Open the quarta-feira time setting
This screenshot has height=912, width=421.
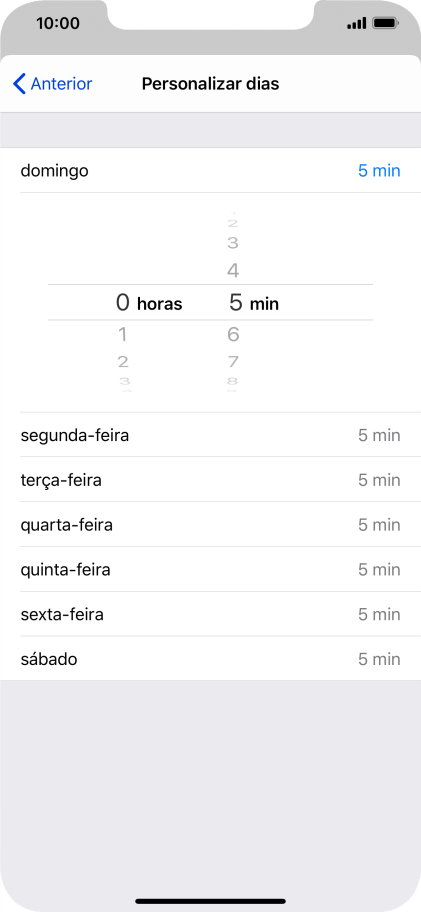click(210, 525)
